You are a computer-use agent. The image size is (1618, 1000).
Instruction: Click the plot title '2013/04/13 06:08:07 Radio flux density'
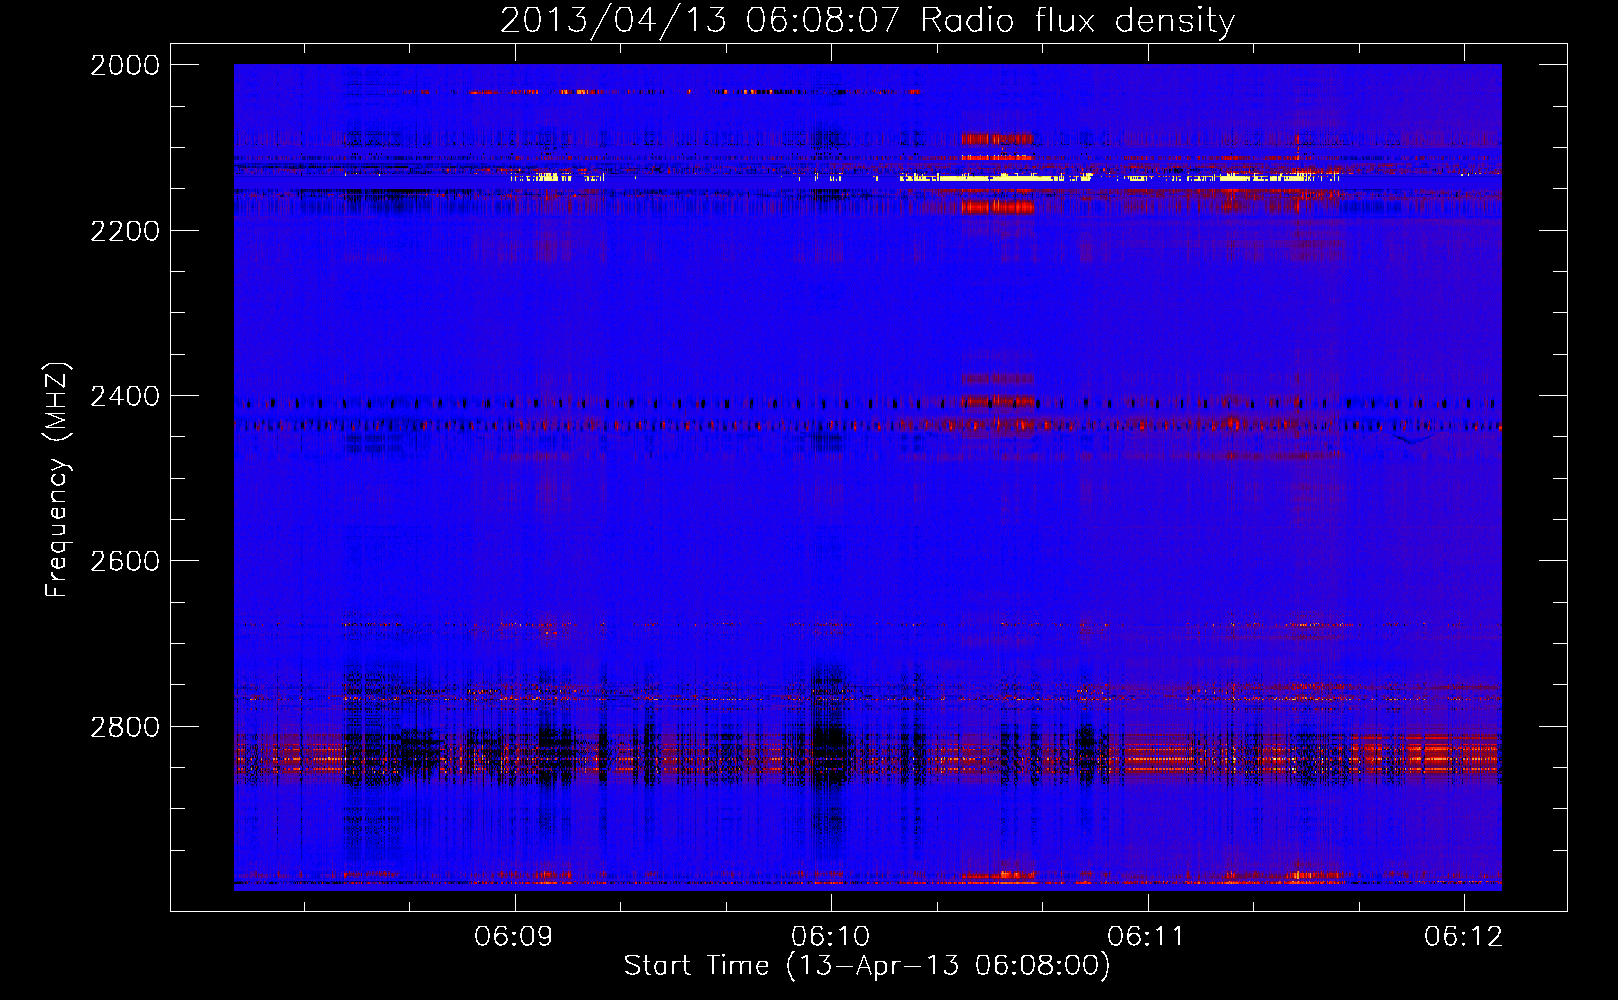tap(867, 20)
